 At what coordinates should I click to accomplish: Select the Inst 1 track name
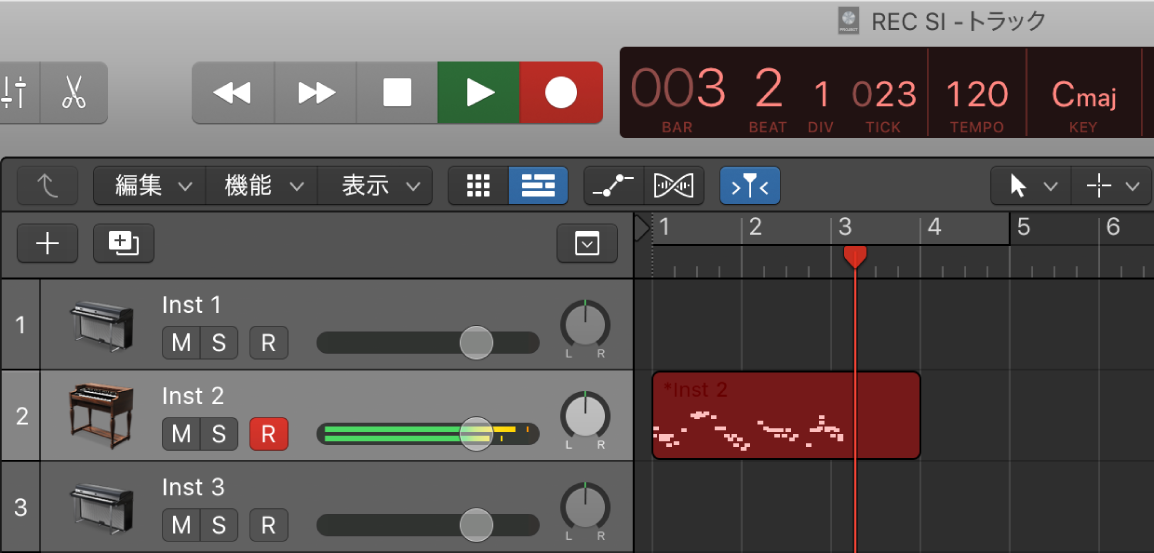[x=191, y=305]
